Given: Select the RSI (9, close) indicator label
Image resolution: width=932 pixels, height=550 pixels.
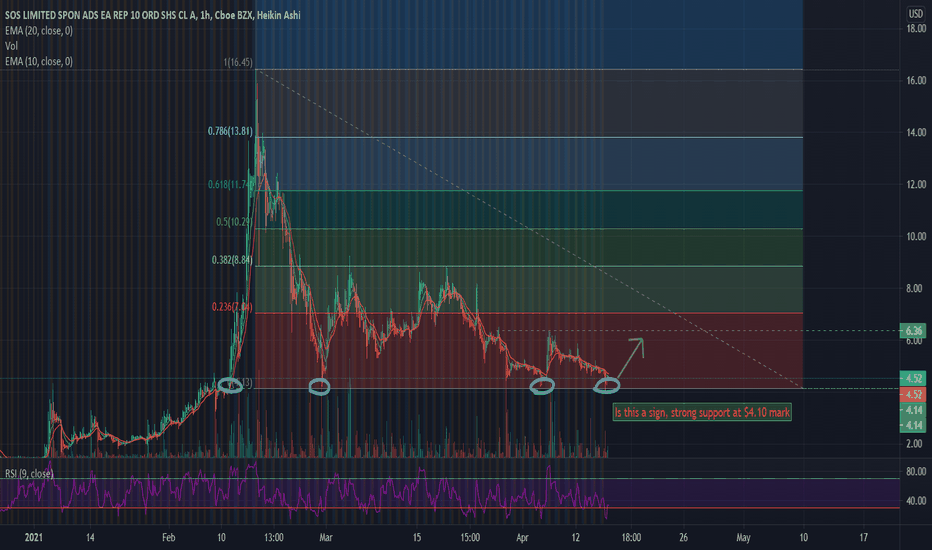Looking at the screenshot, I should pyautogui.click(x=29, y=473).
